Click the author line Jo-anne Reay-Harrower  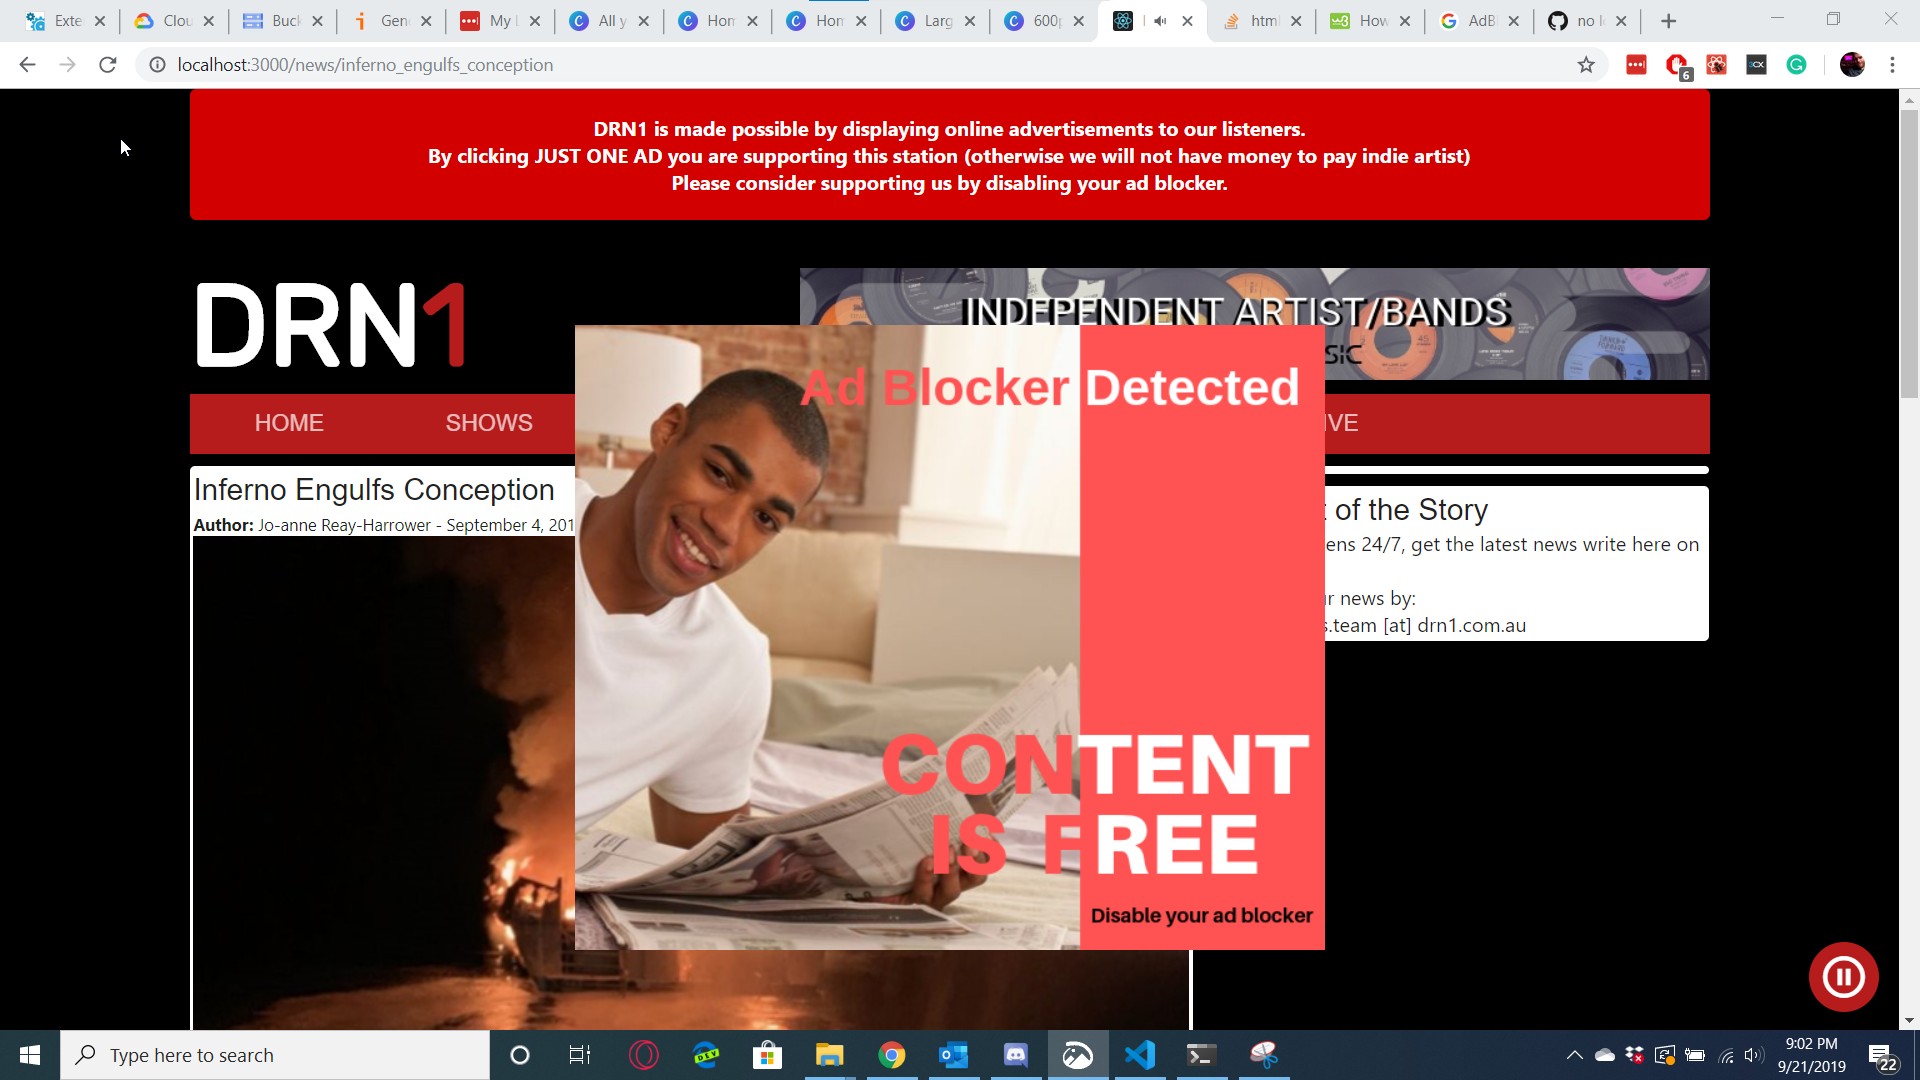pyautogui.click(x=383, y=525)
